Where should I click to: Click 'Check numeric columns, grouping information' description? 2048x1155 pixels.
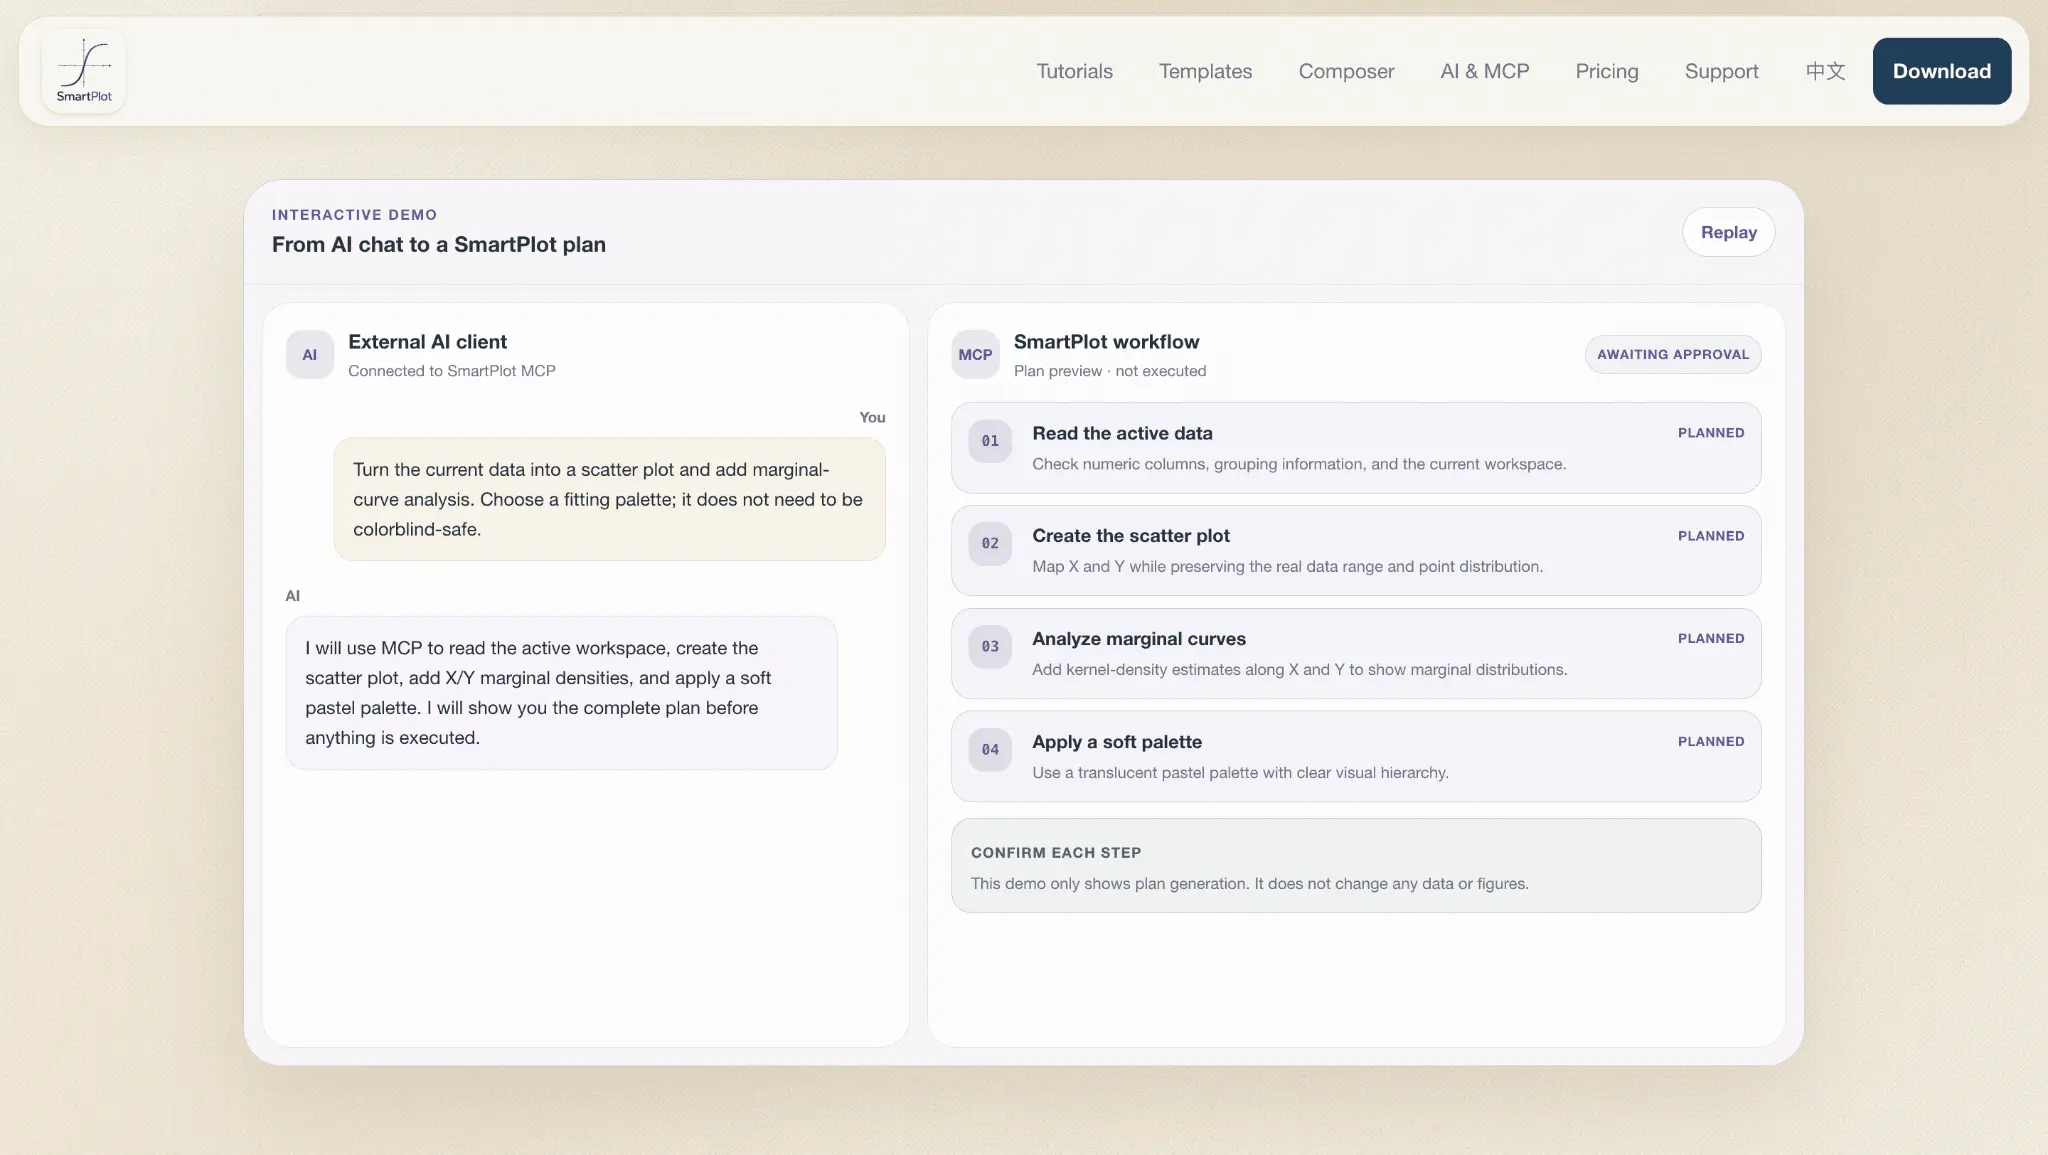pos(1299,464)
